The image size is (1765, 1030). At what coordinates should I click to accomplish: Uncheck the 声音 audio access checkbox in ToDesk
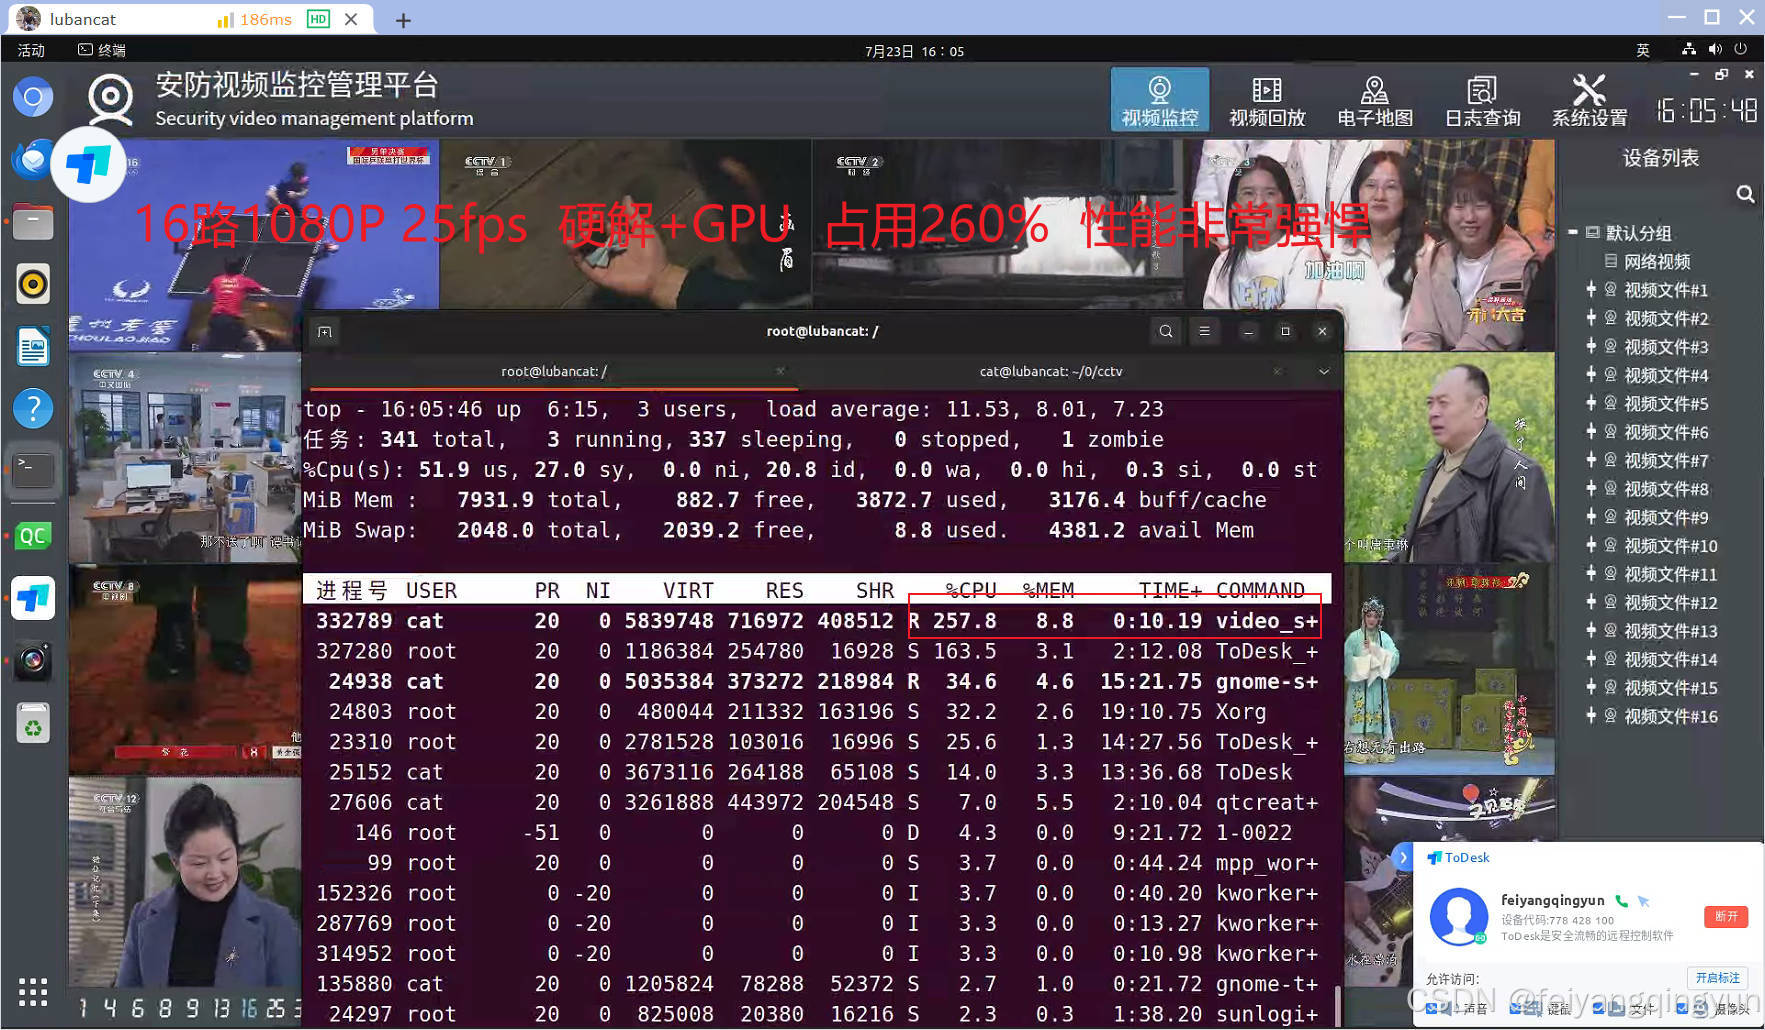coord(1430,1008)
